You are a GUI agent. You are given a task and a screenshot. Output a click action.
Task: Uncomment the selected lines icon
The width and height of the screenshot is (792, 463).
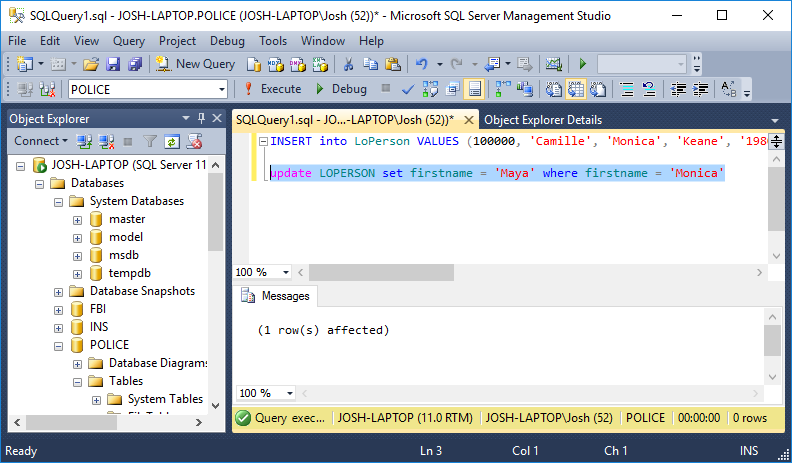coord(649,89)
